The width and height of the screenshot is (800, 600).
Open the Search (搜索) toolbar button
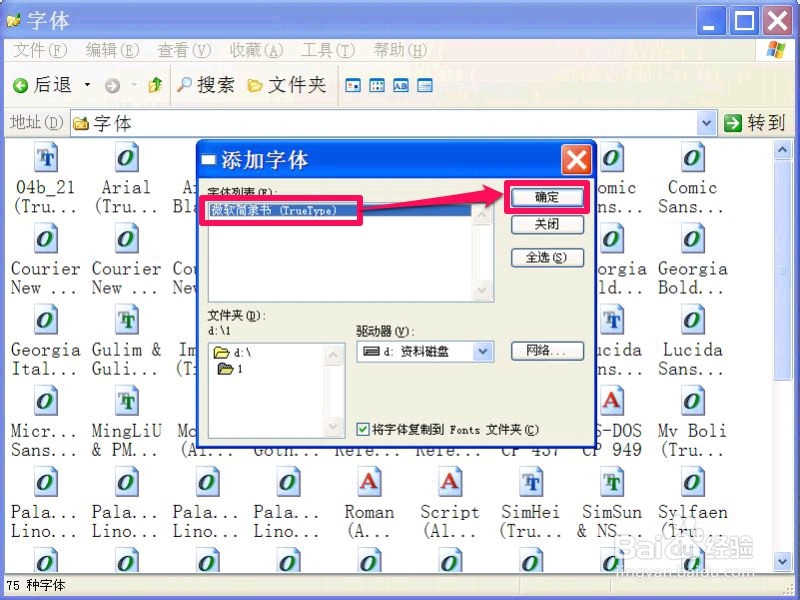click(x=206, y=85)
